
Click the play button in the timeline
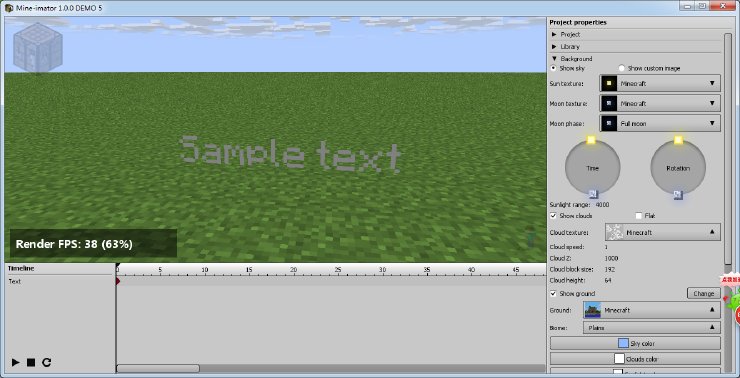pyautogui.click(x=16, y=362)
